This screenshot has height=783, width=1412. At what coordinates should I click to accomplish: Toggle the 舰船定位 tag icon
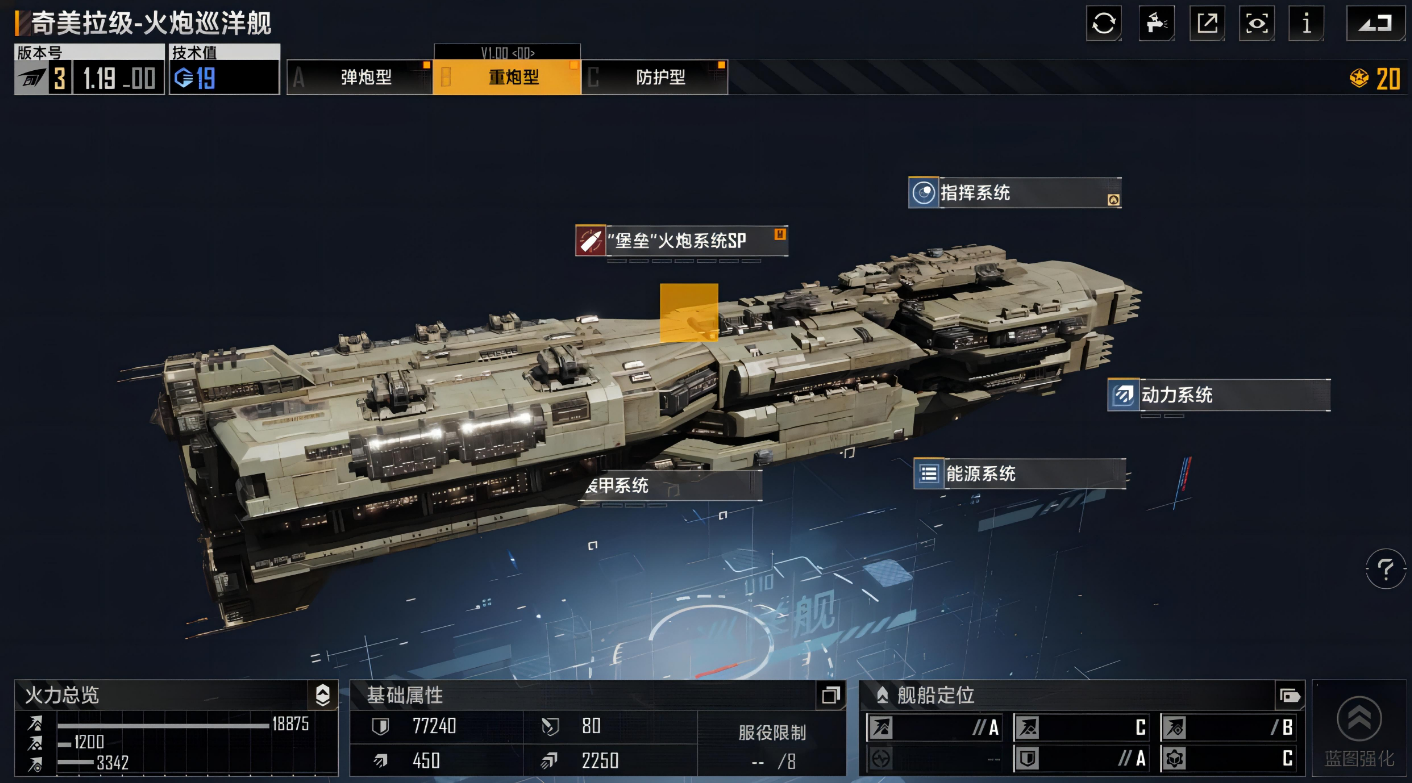(x=1290, y=695)
